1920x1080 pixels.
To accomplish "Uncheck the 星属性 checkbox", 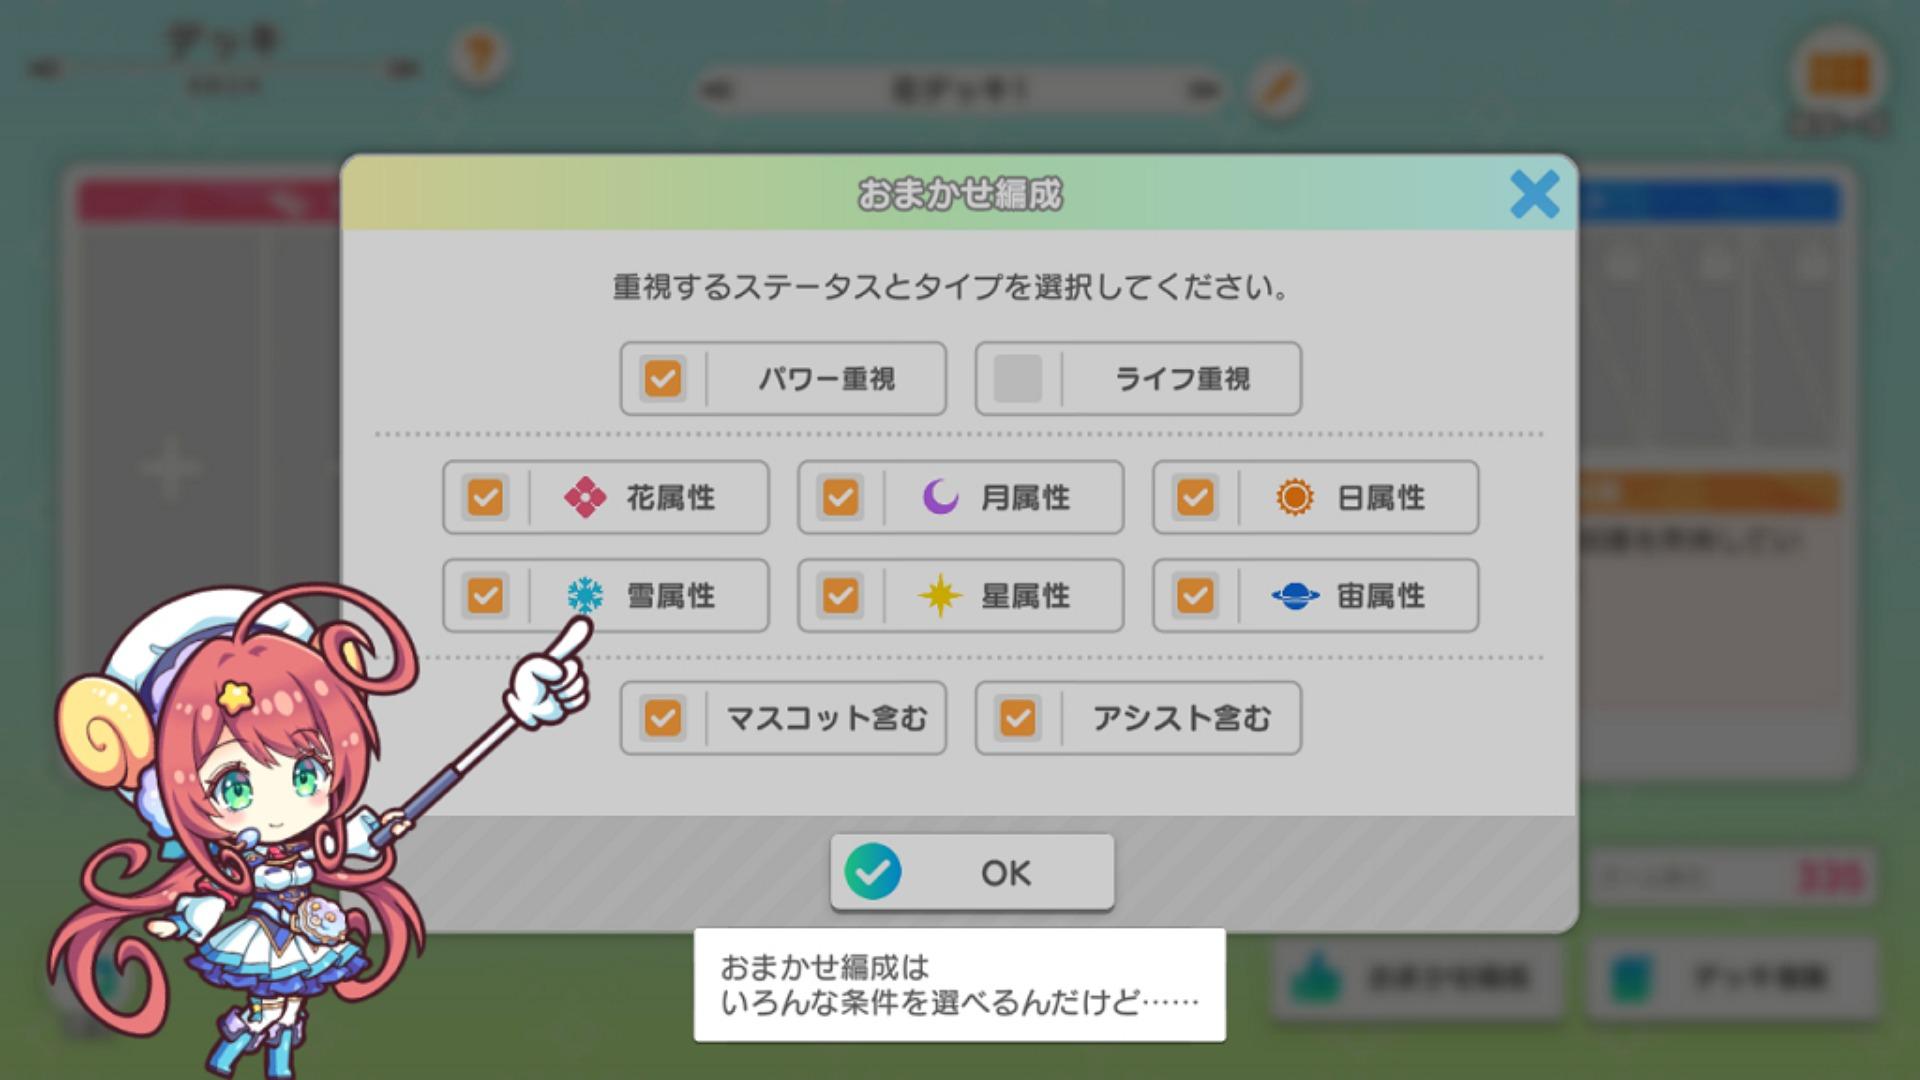I will pyautogui.click(x=840, y=596).
